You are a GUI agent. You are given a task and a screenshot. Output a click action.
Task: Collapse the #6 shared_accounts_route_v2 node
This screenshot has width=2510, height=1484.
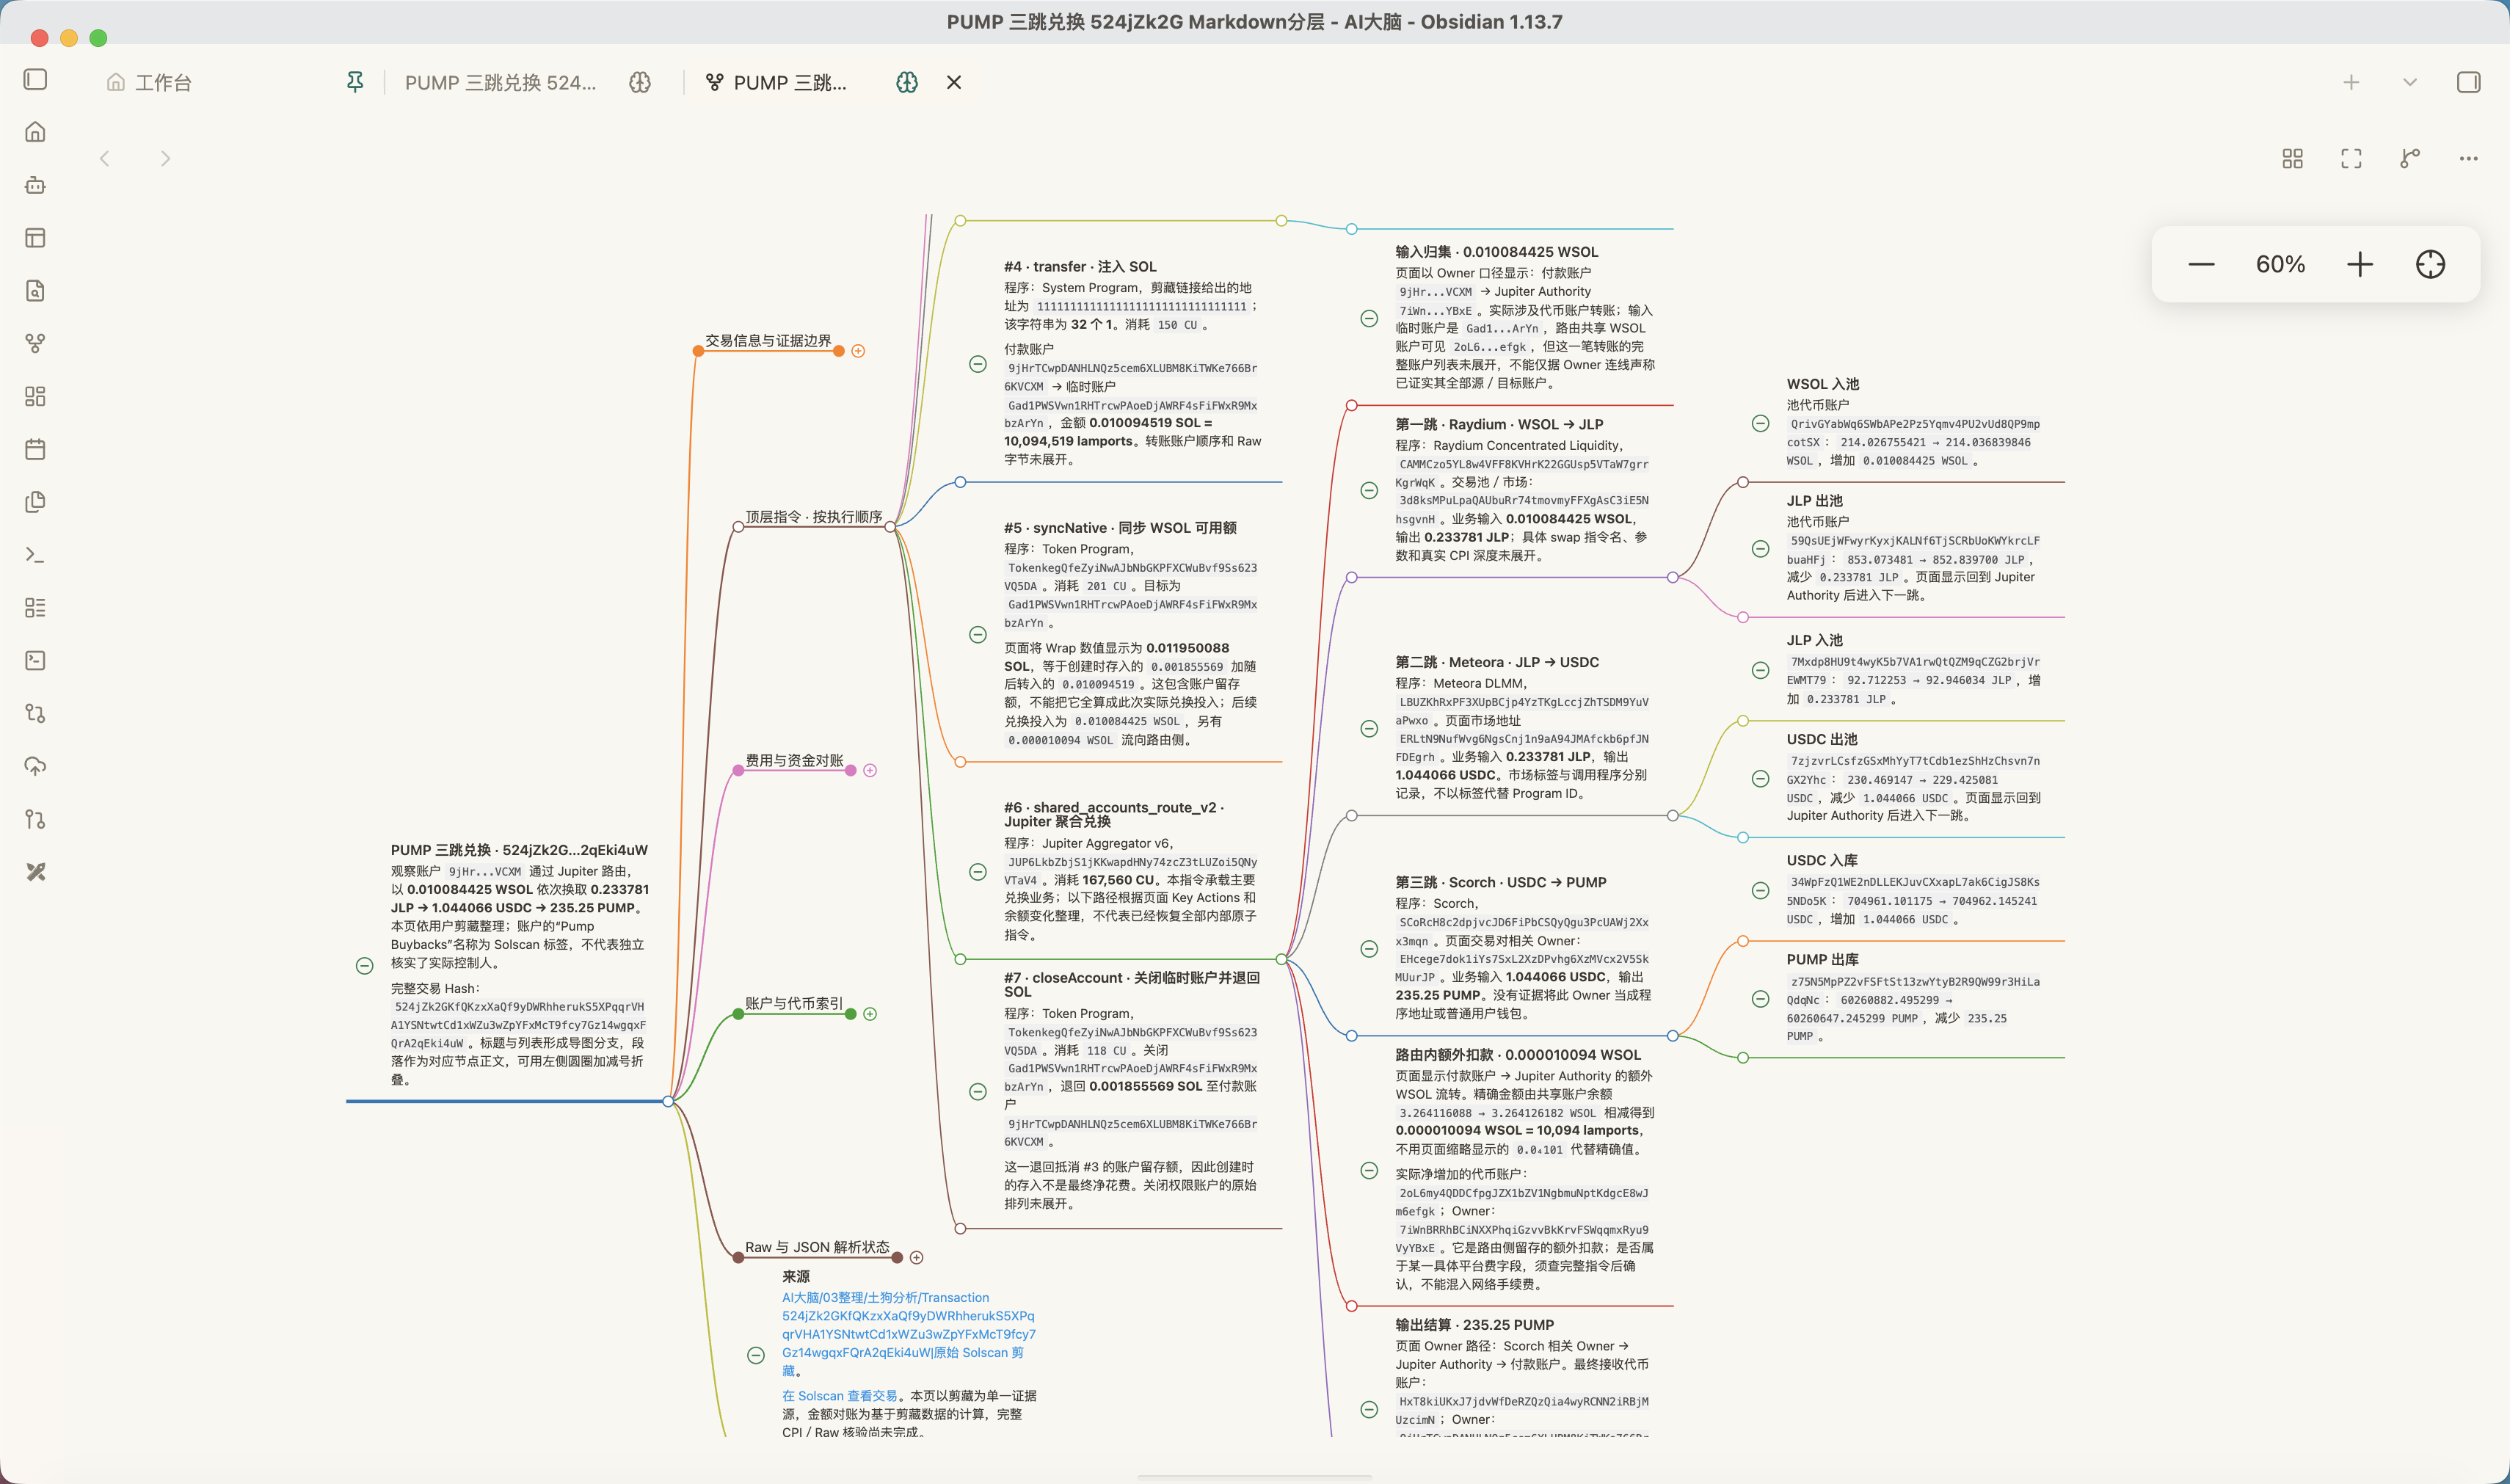point(978,872)
